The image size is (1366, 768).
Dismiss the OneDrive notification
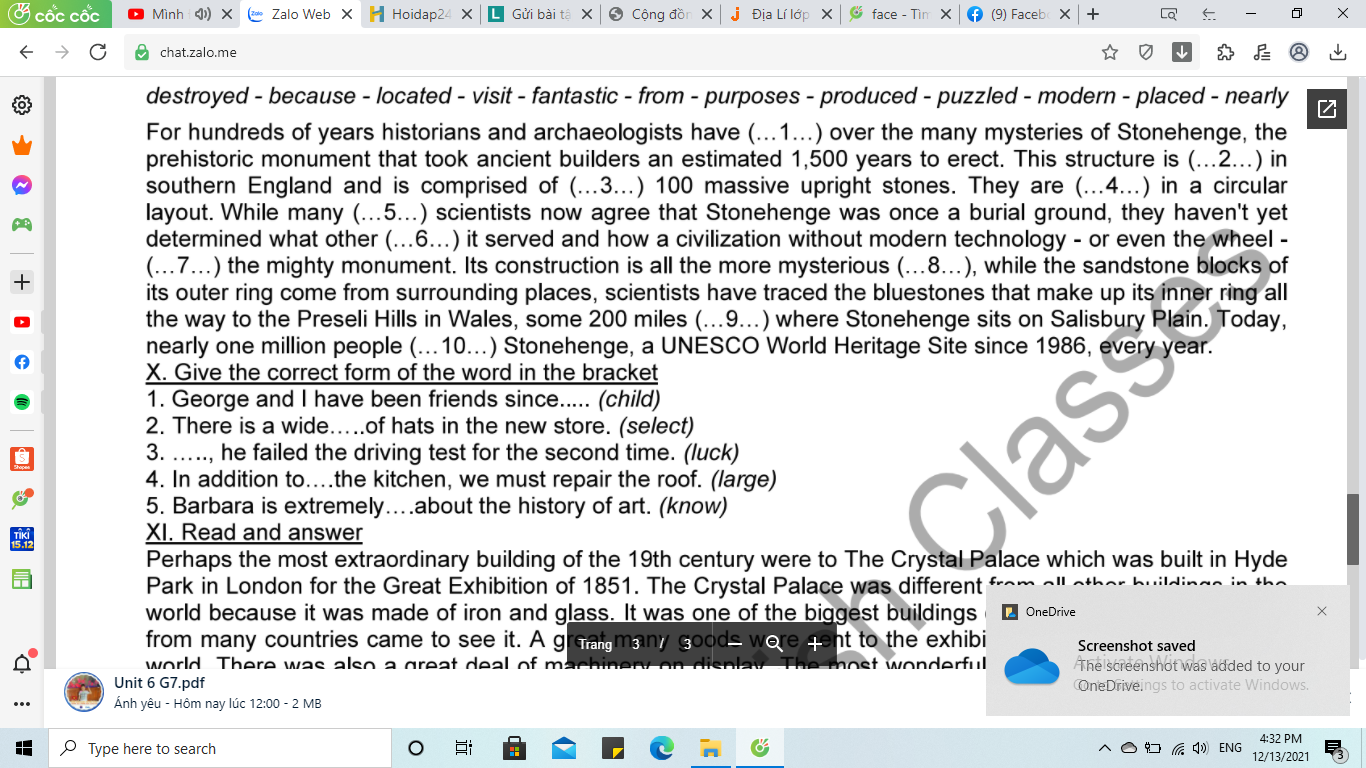click(1321, 611)
